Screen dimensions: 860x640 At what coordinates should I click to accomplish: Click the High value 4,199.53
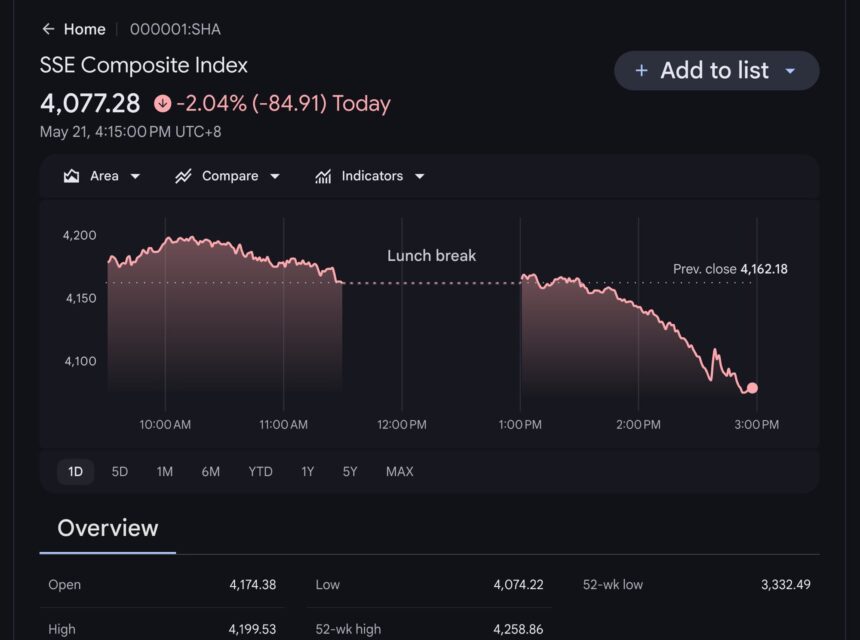coord(253,629)
